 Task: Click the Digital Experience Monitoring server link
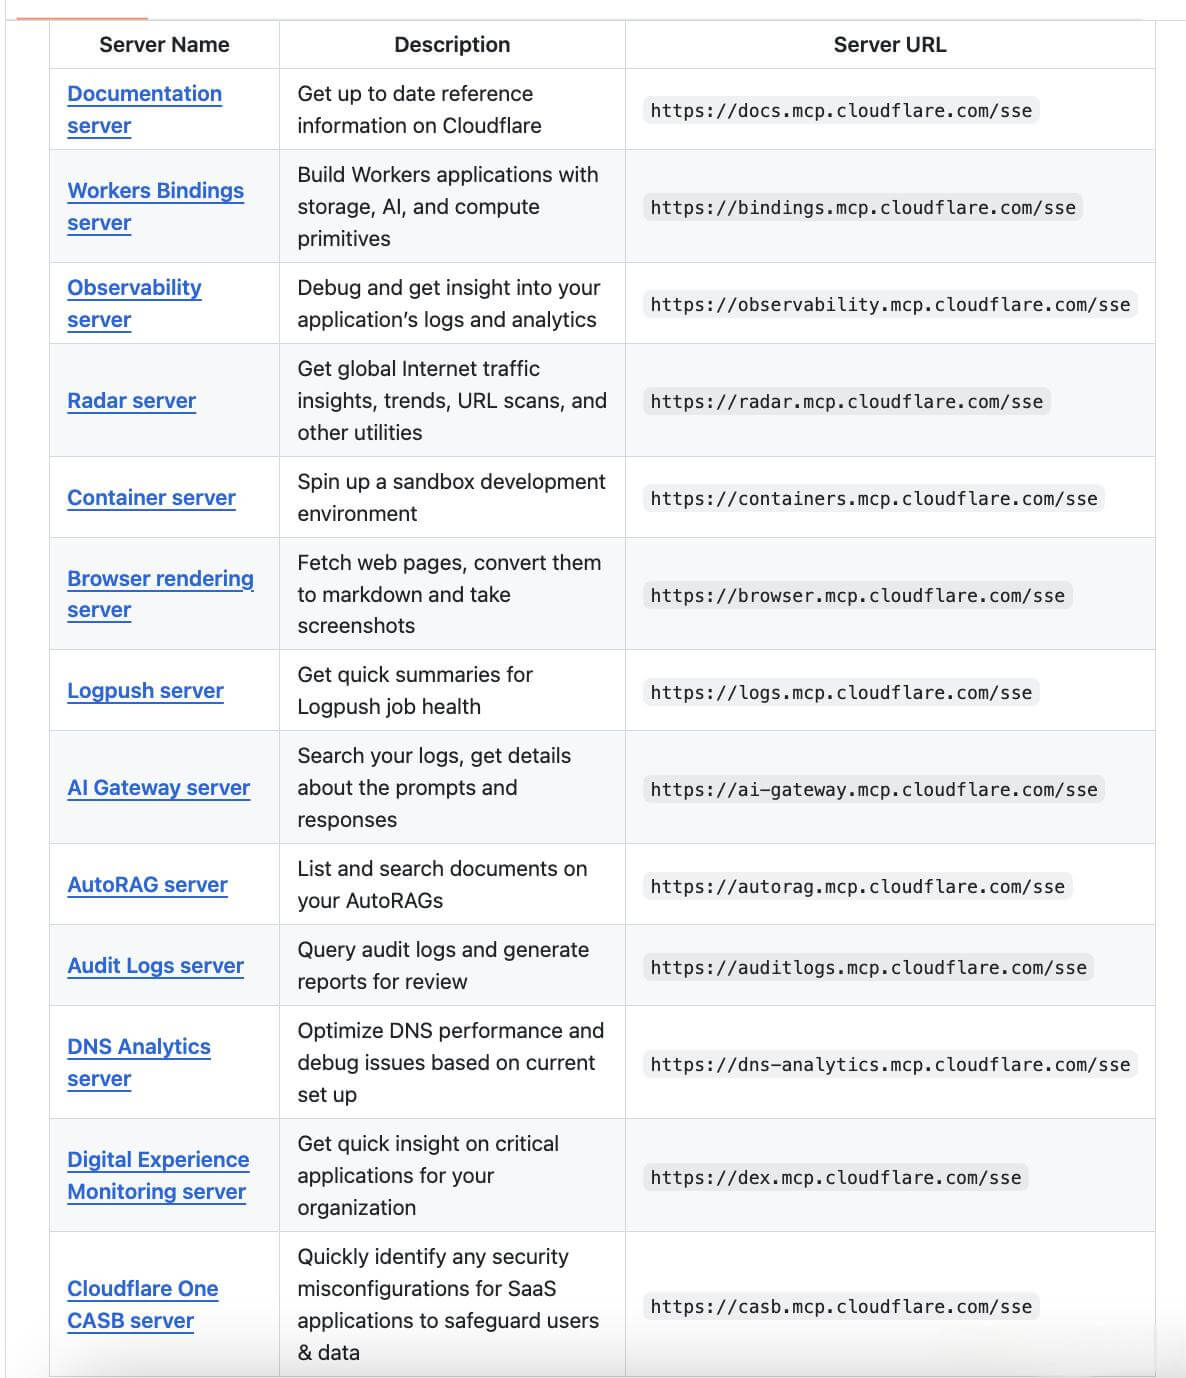[x=158, y=1160]
